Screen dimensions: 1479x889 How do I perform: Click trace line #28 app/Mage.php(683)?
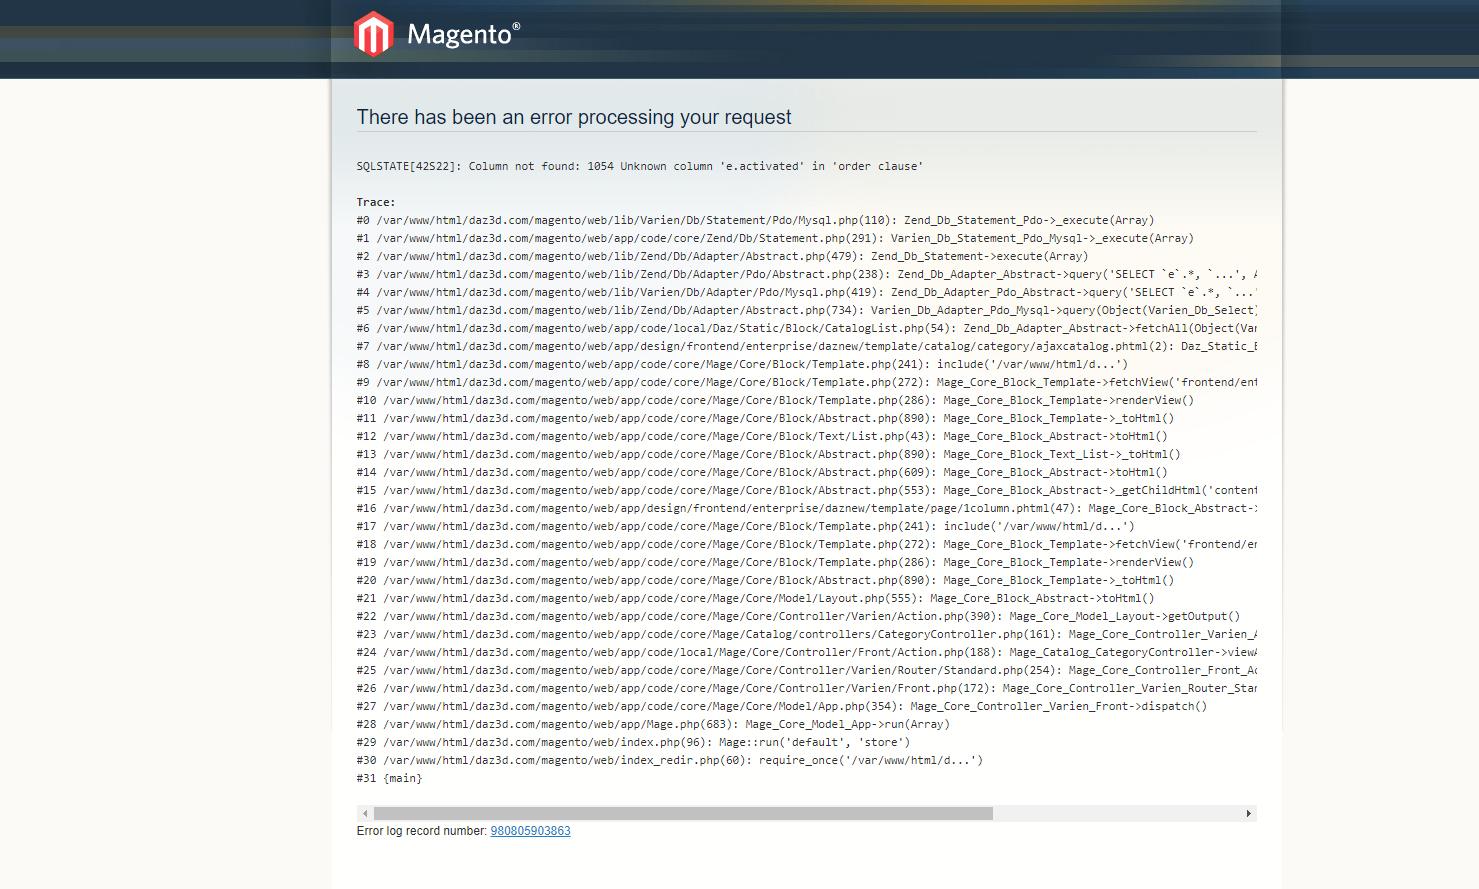[653, 724]
